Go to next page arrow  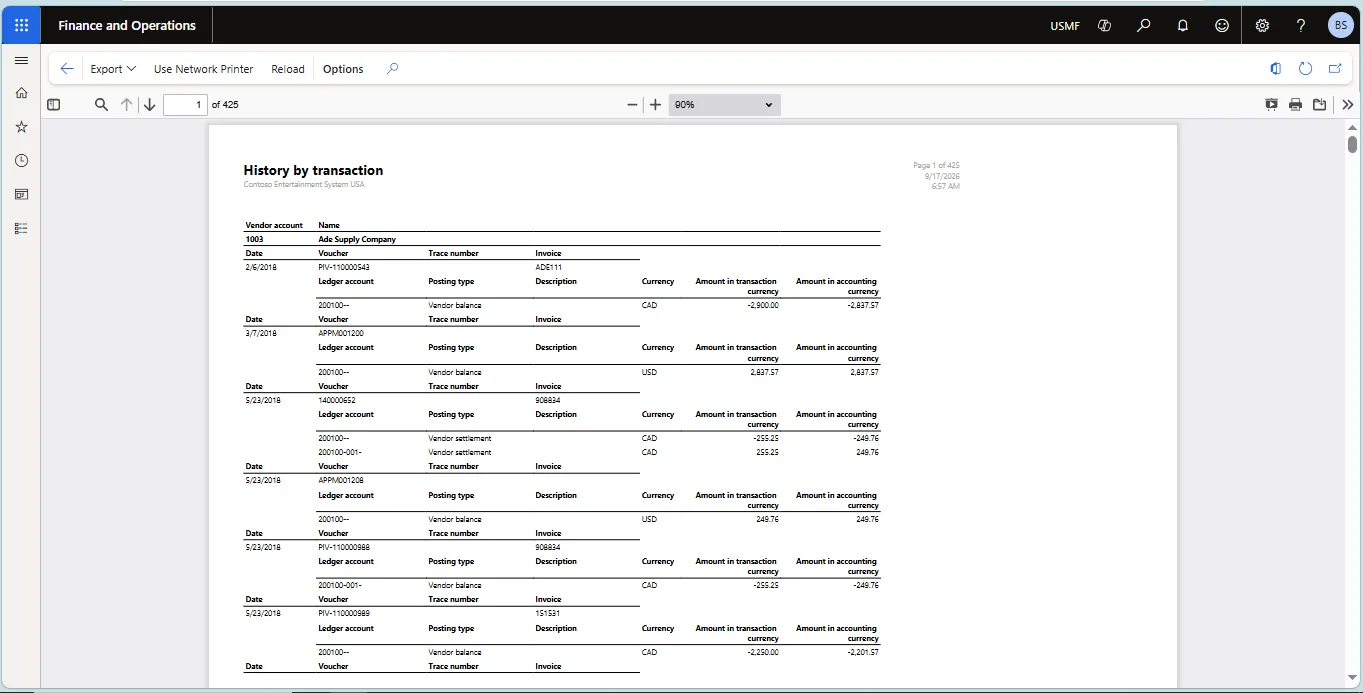[149, 104]
